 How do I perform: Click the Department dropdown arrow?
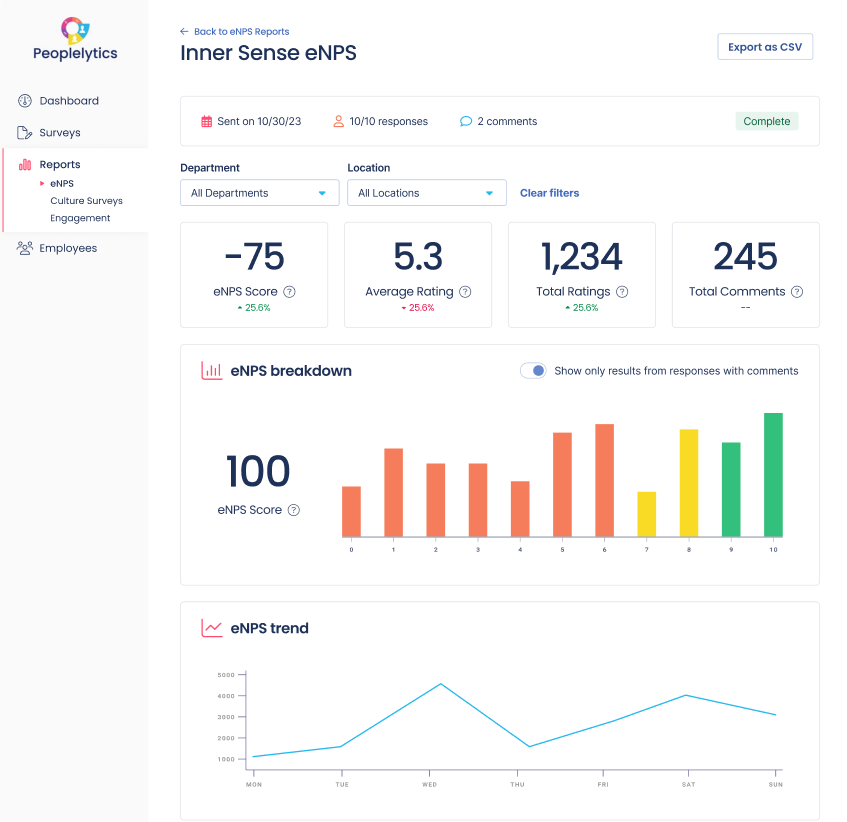coord(322,193)
